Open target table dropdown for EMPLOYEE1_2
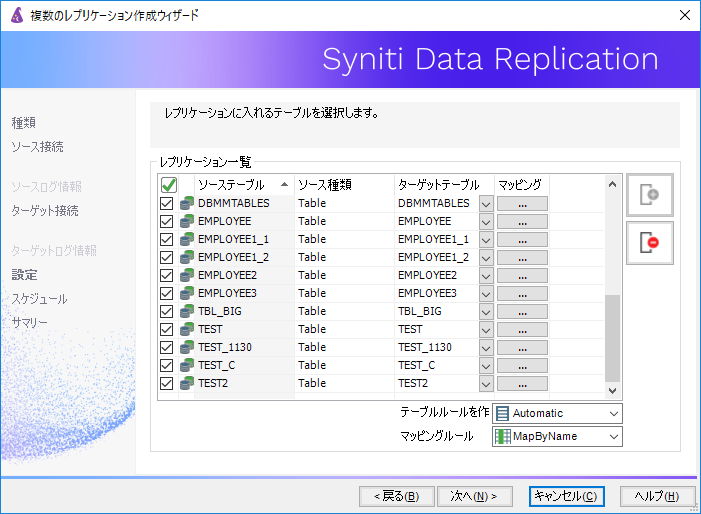The image size is (701, 514). click(x=486, y=258)
